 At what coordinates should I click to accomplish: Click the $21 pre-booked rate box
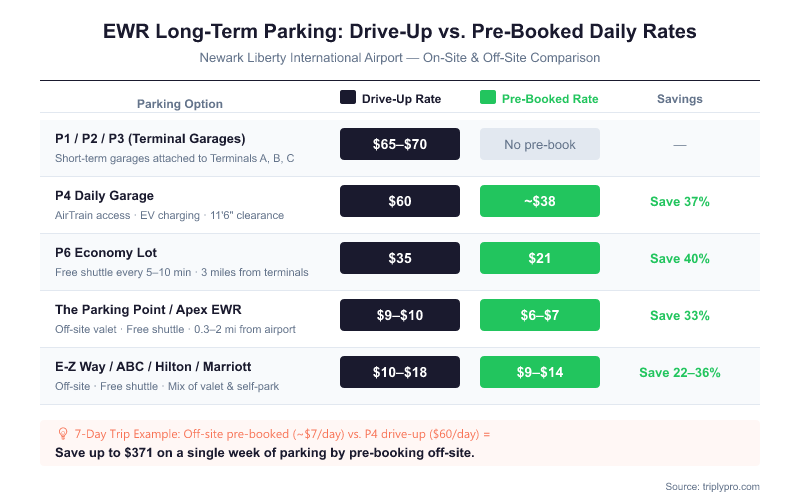click(540, 258)
